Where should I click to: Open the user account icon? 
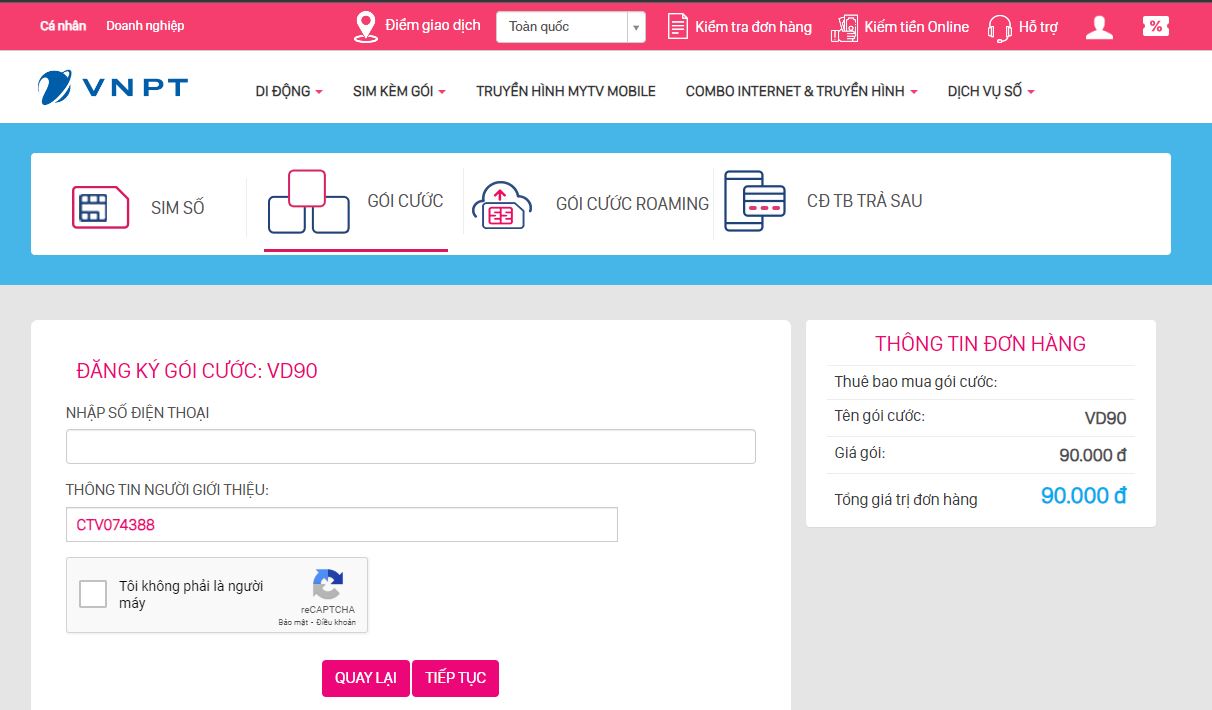click(x=1099, y=27)
